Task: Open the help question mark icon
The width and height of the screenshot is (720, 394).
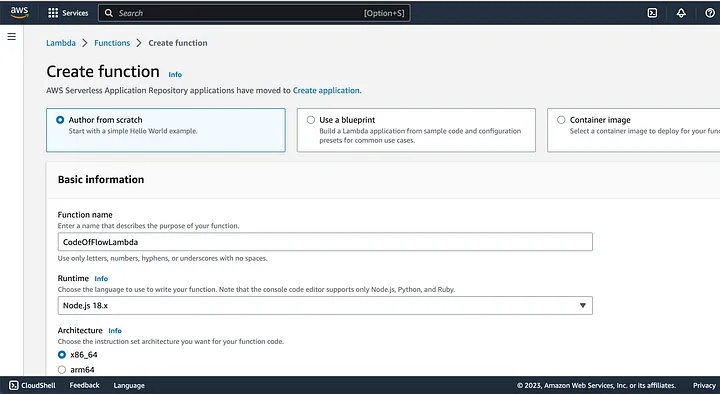Action: pyautogui.click(x=710, y=13)
